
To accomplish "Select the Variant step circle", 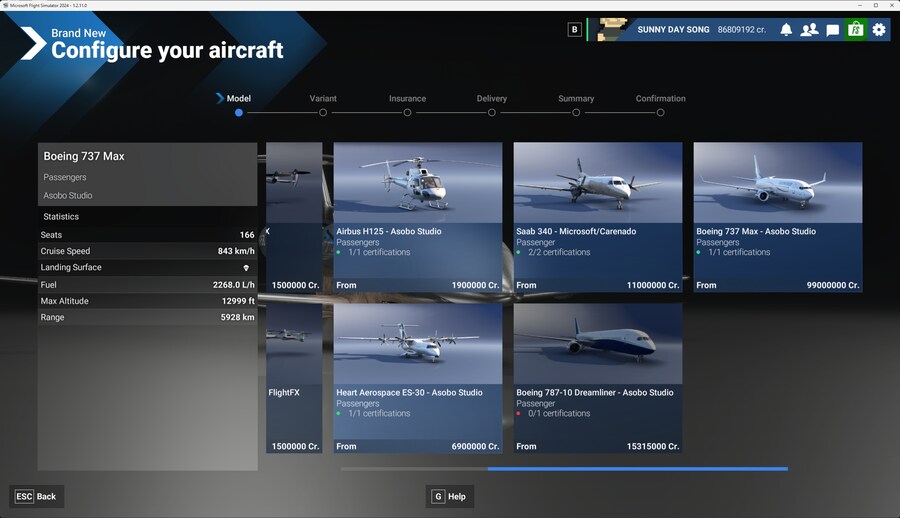I will pos(323,113).
